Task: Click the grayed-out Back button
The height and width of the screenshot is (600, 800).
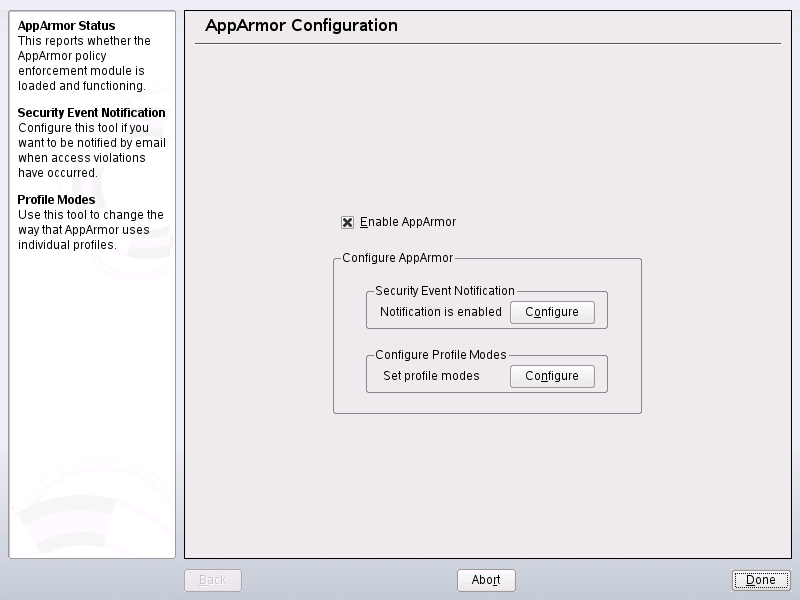Action: [x=213, y=579]
